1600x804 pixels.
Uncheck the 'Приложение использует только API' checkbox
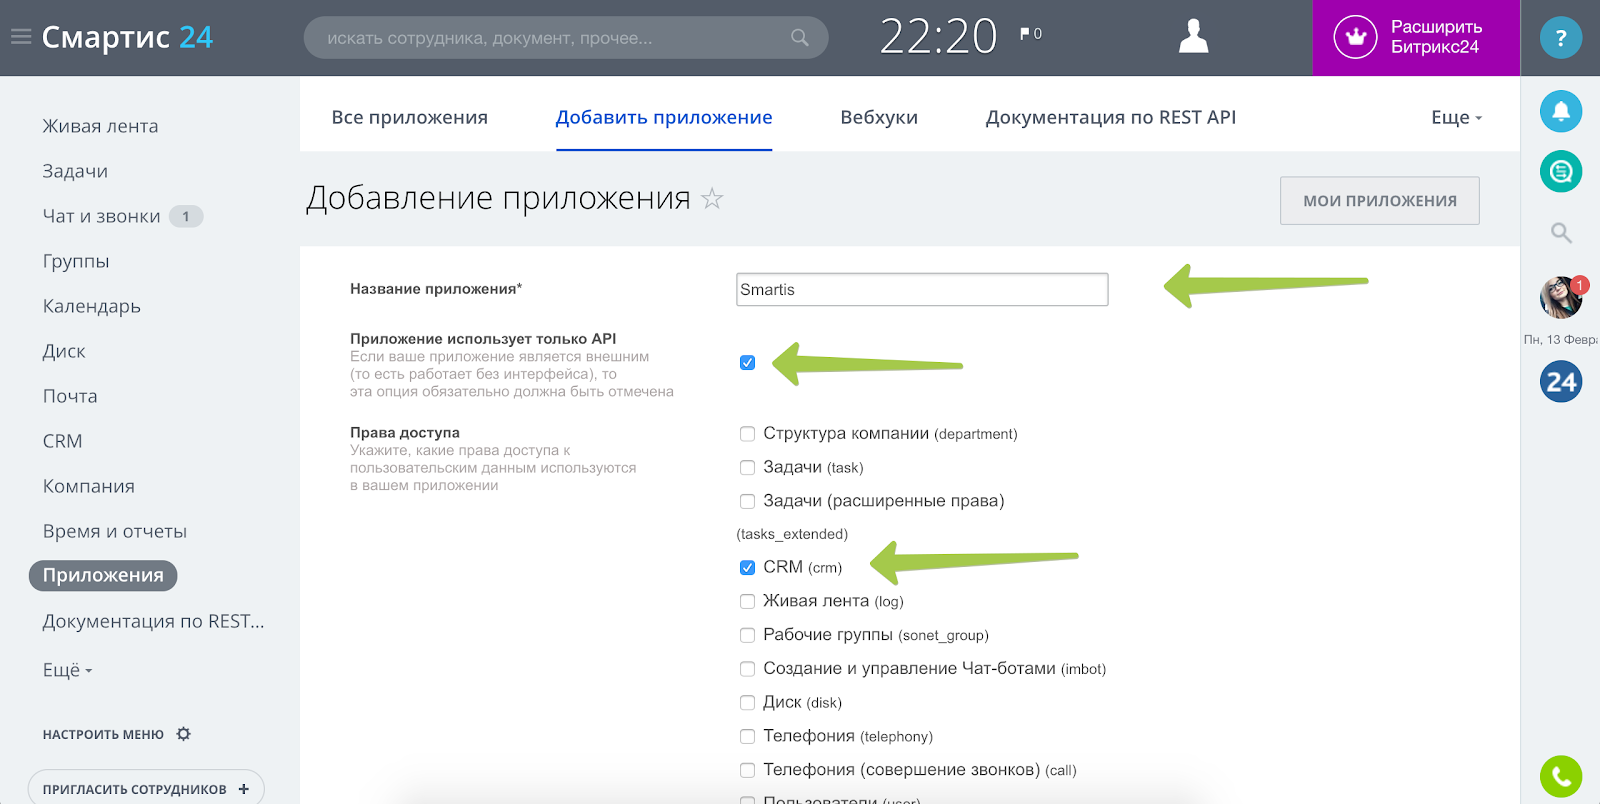[747, 362]
